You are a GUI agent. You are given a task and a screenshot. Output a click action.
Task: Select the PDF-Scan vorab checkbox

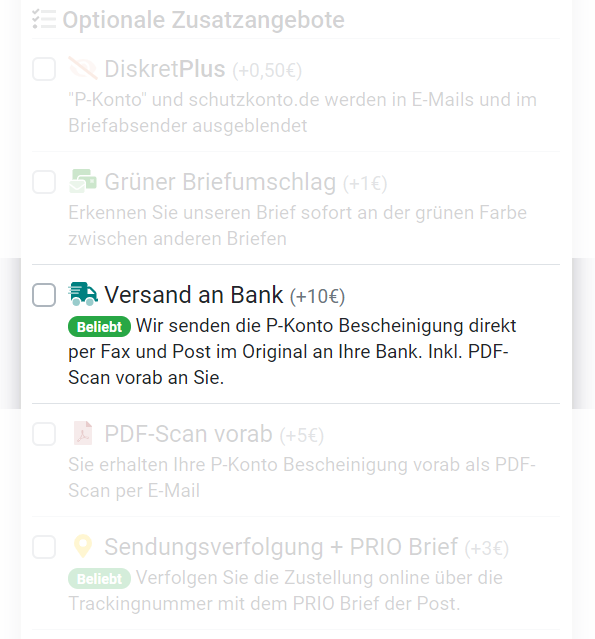pyautogui.click(x=44, y=434)
